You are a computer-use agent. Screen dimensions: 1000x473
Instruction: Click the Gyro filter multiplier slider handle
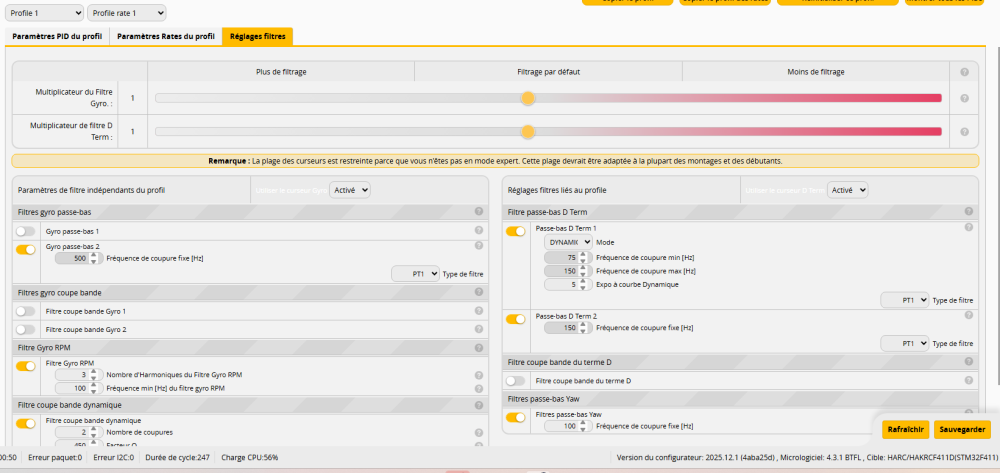point(528,98)
